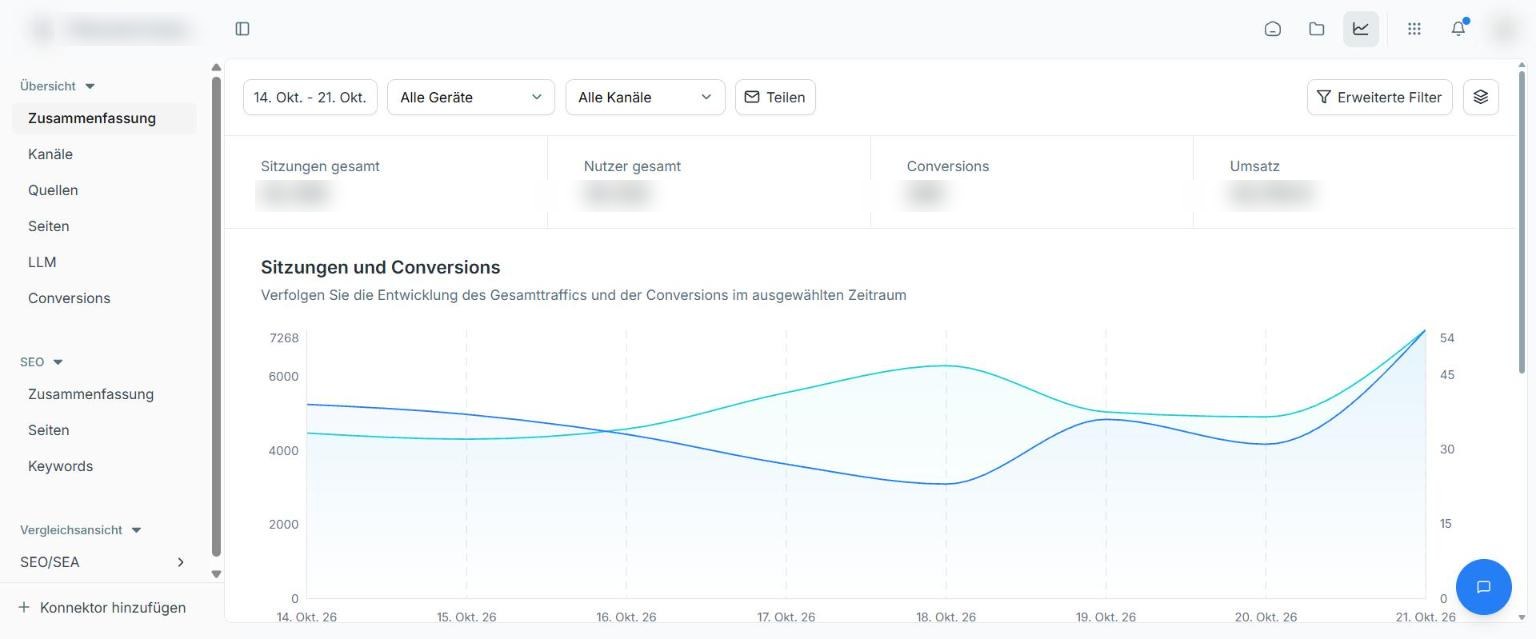Click the 18. Okt. 26 axis label
1536x639 pixels.
coord(946,617)
